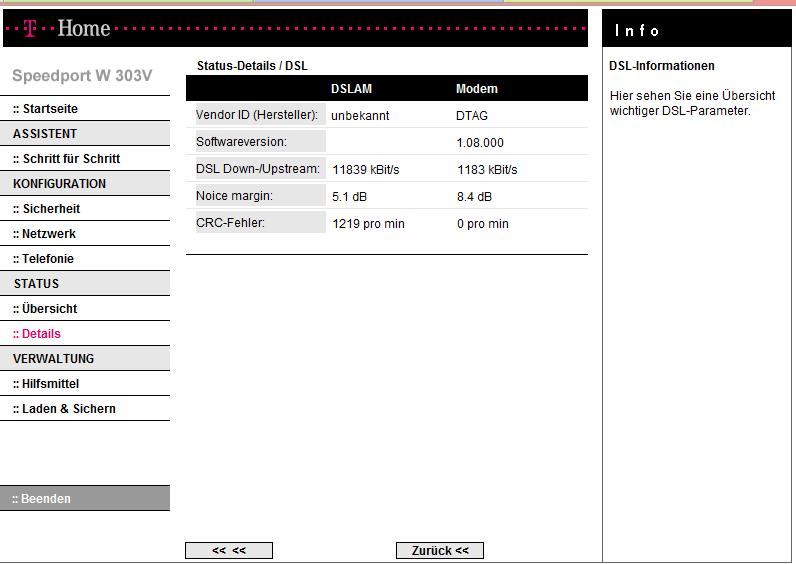Click the Info panel title
This screenshot has height=564, width=796.
pyautogui.click(x=637, y=31)
